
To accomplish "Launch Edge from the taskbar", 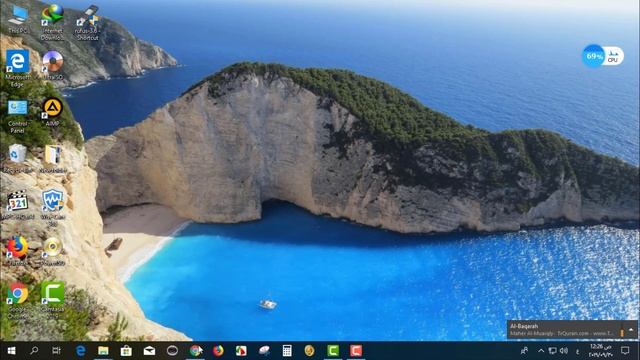I will click(81, 351).
